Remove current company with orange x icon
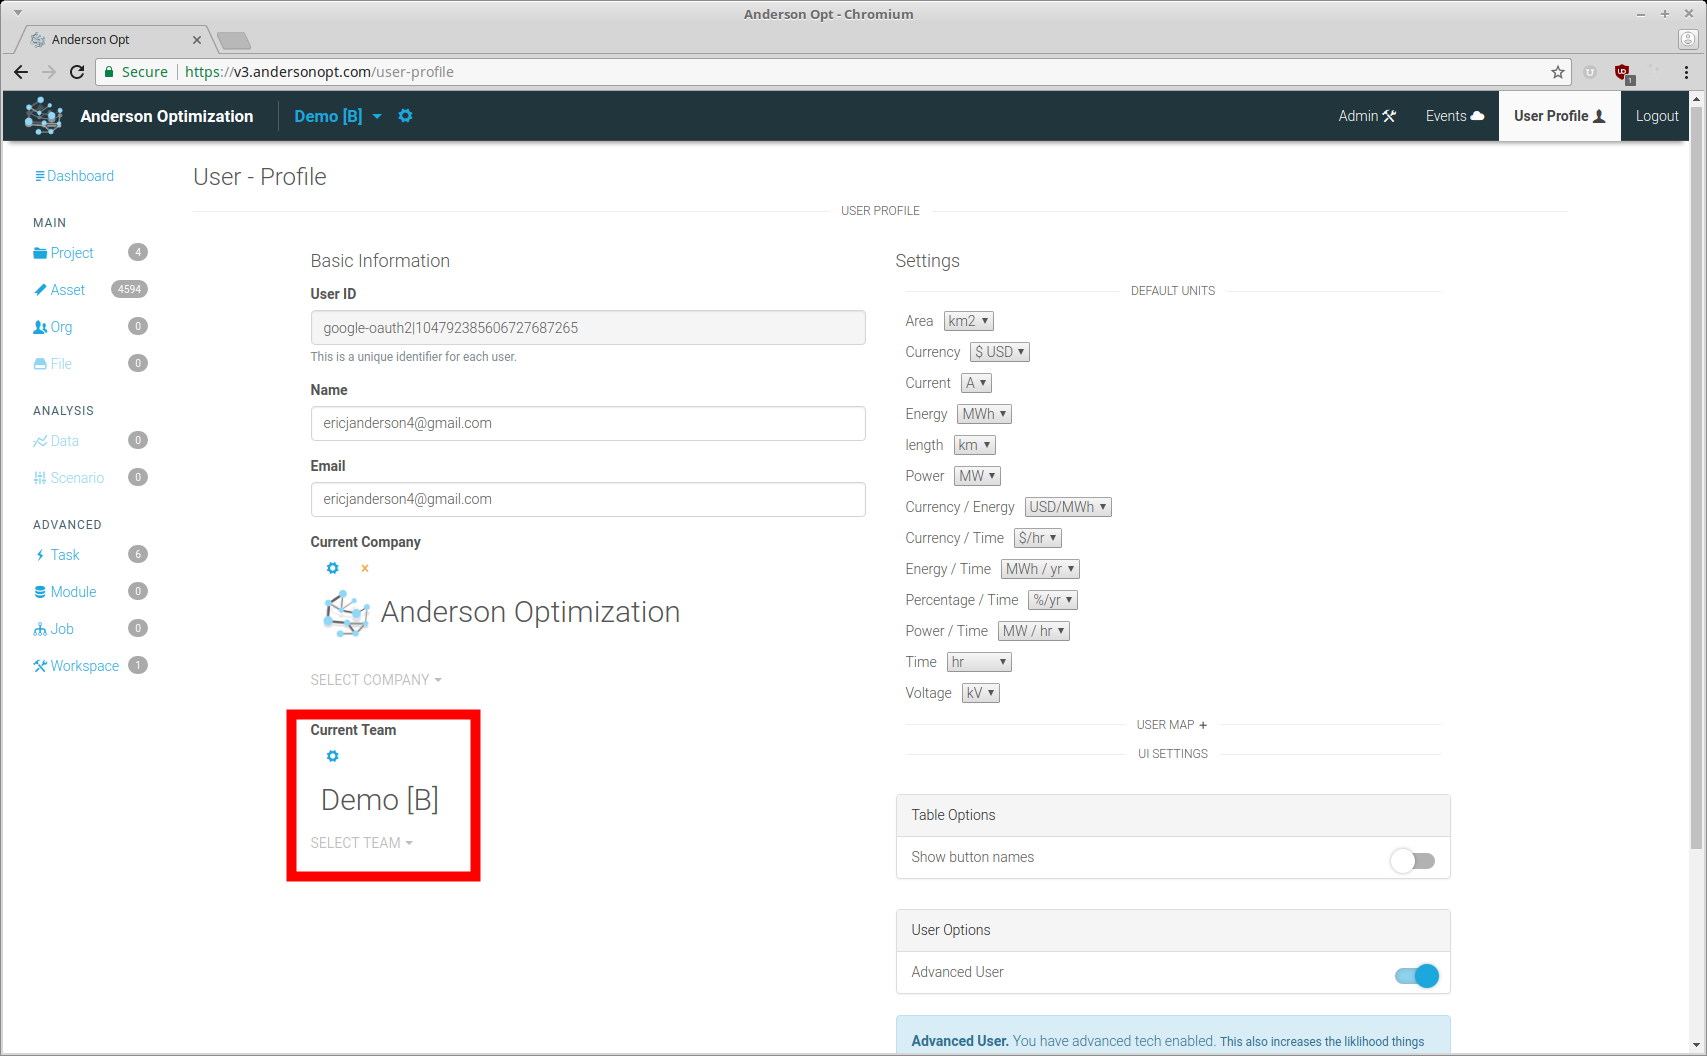The width and height of the screenshot is (1707, 1056). pyautogui.click(x=365, y=569)
